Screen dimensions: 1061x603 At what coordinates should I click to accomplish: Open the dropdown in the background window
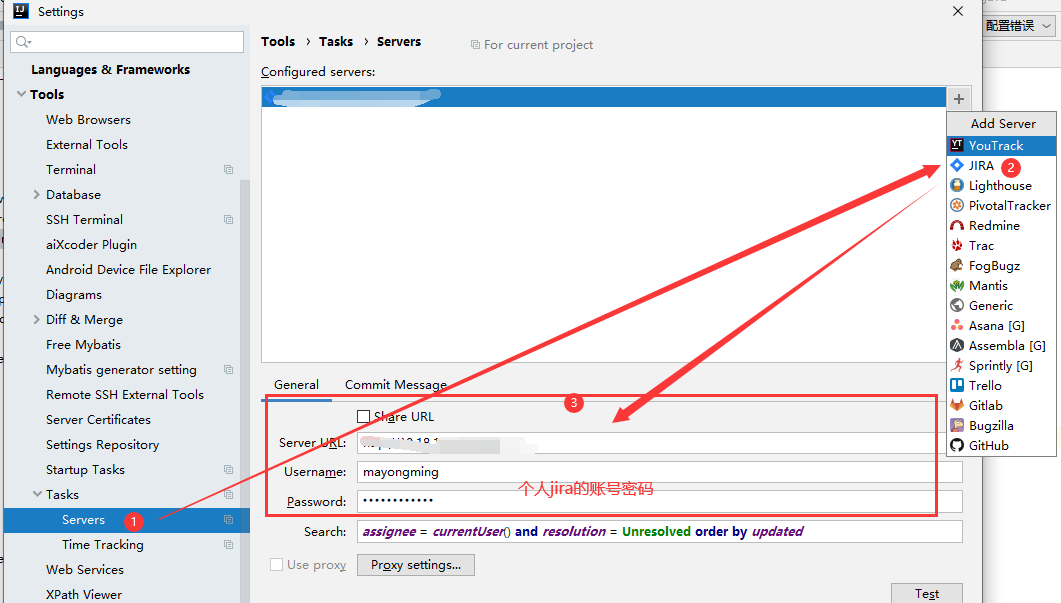click(x=1018, y=26)
